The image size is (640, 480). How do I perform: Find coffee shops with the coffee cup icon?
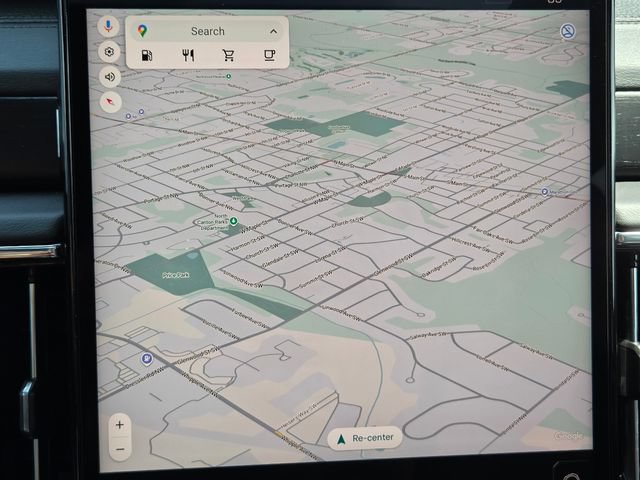tap(269, 55)
